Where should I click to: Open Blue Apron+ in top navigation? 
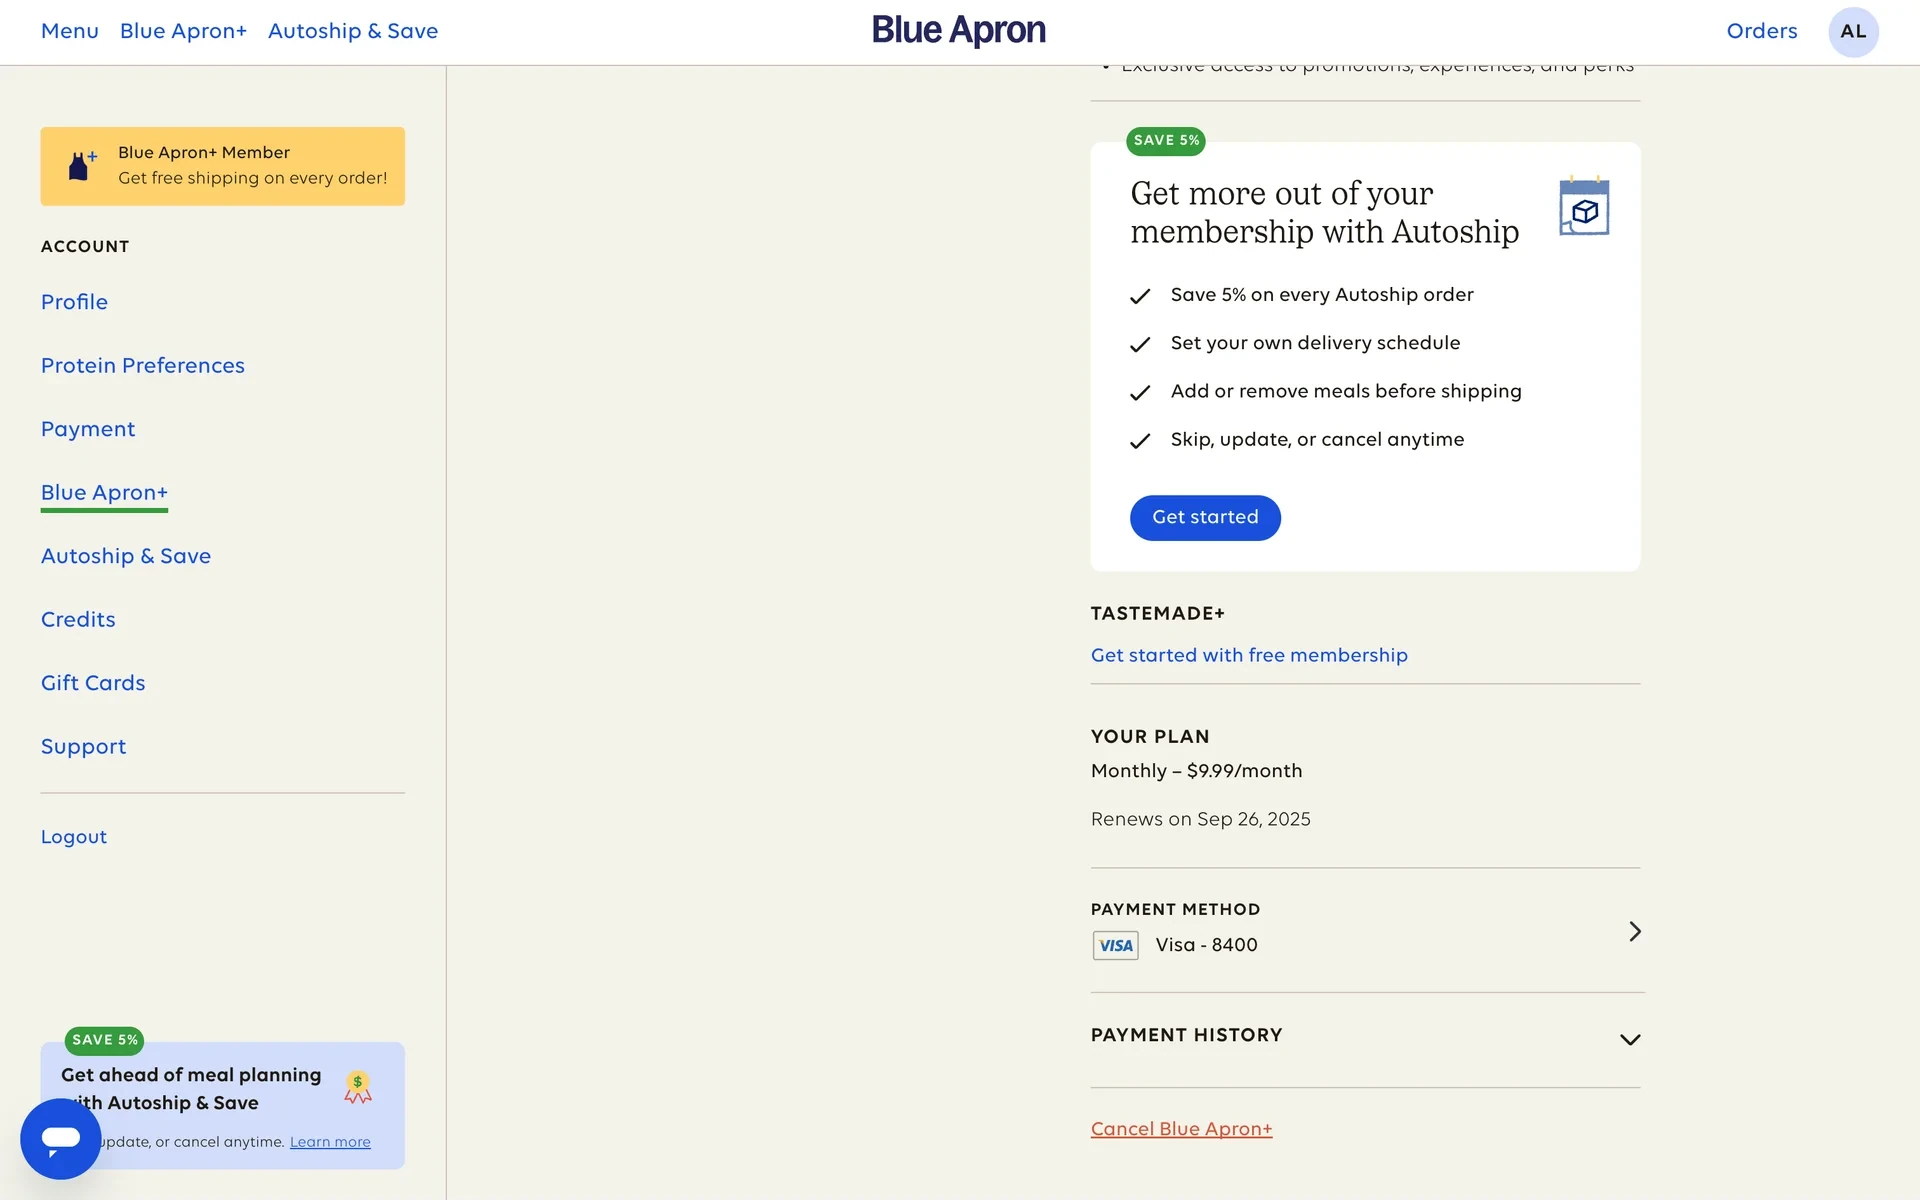pyautogui.click(x=183, y=31)
